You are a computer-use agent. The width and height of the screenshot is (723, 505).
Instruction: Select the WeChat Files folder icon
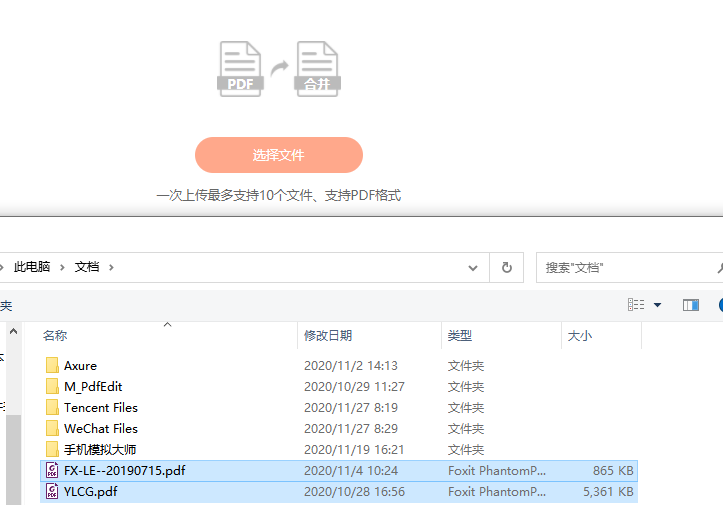[x=52, y=428]
